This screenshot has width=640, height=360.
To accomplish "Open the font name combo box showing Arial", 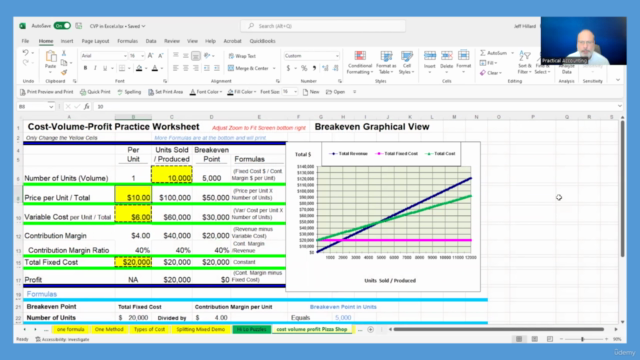I will tap(104, 56).
